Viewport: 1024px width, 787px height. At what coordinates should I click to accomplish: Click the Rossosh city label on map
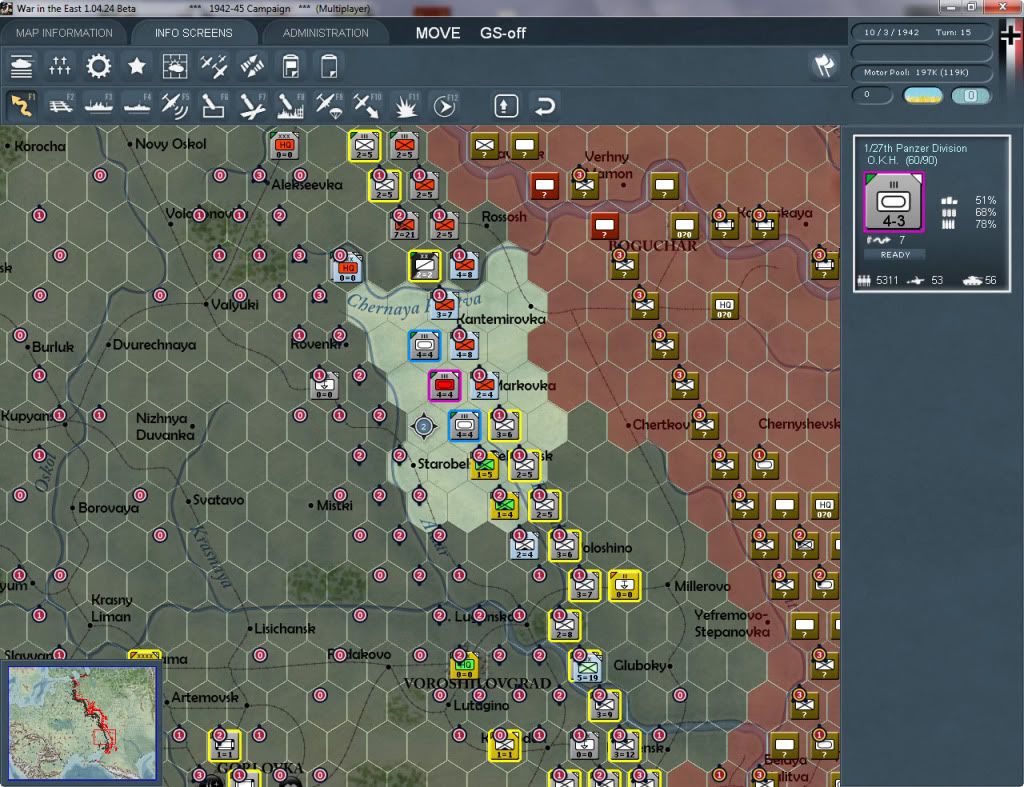point(504,217)
